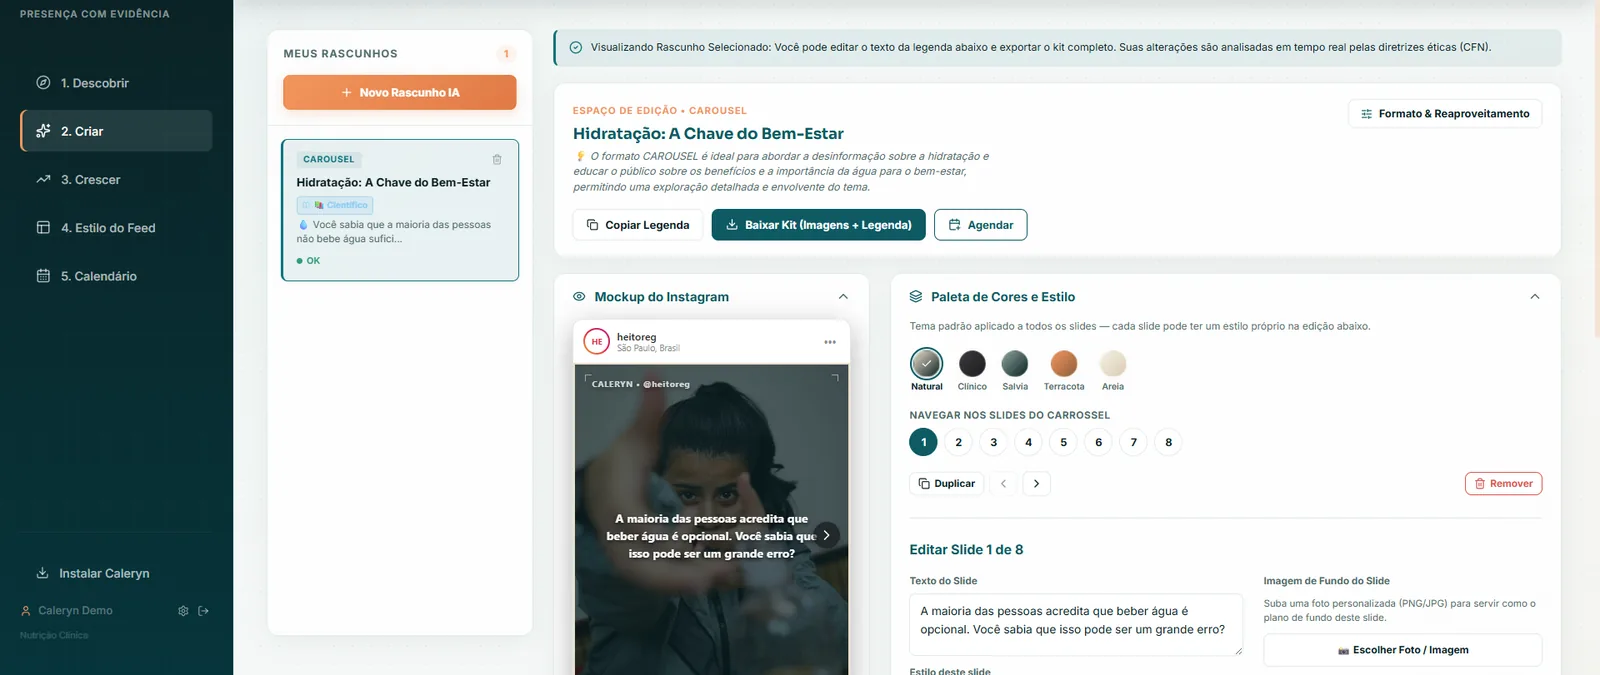
Task: Click the post title Hidratação: A Chave do Bem-Estar
Action: pos(708,134)
